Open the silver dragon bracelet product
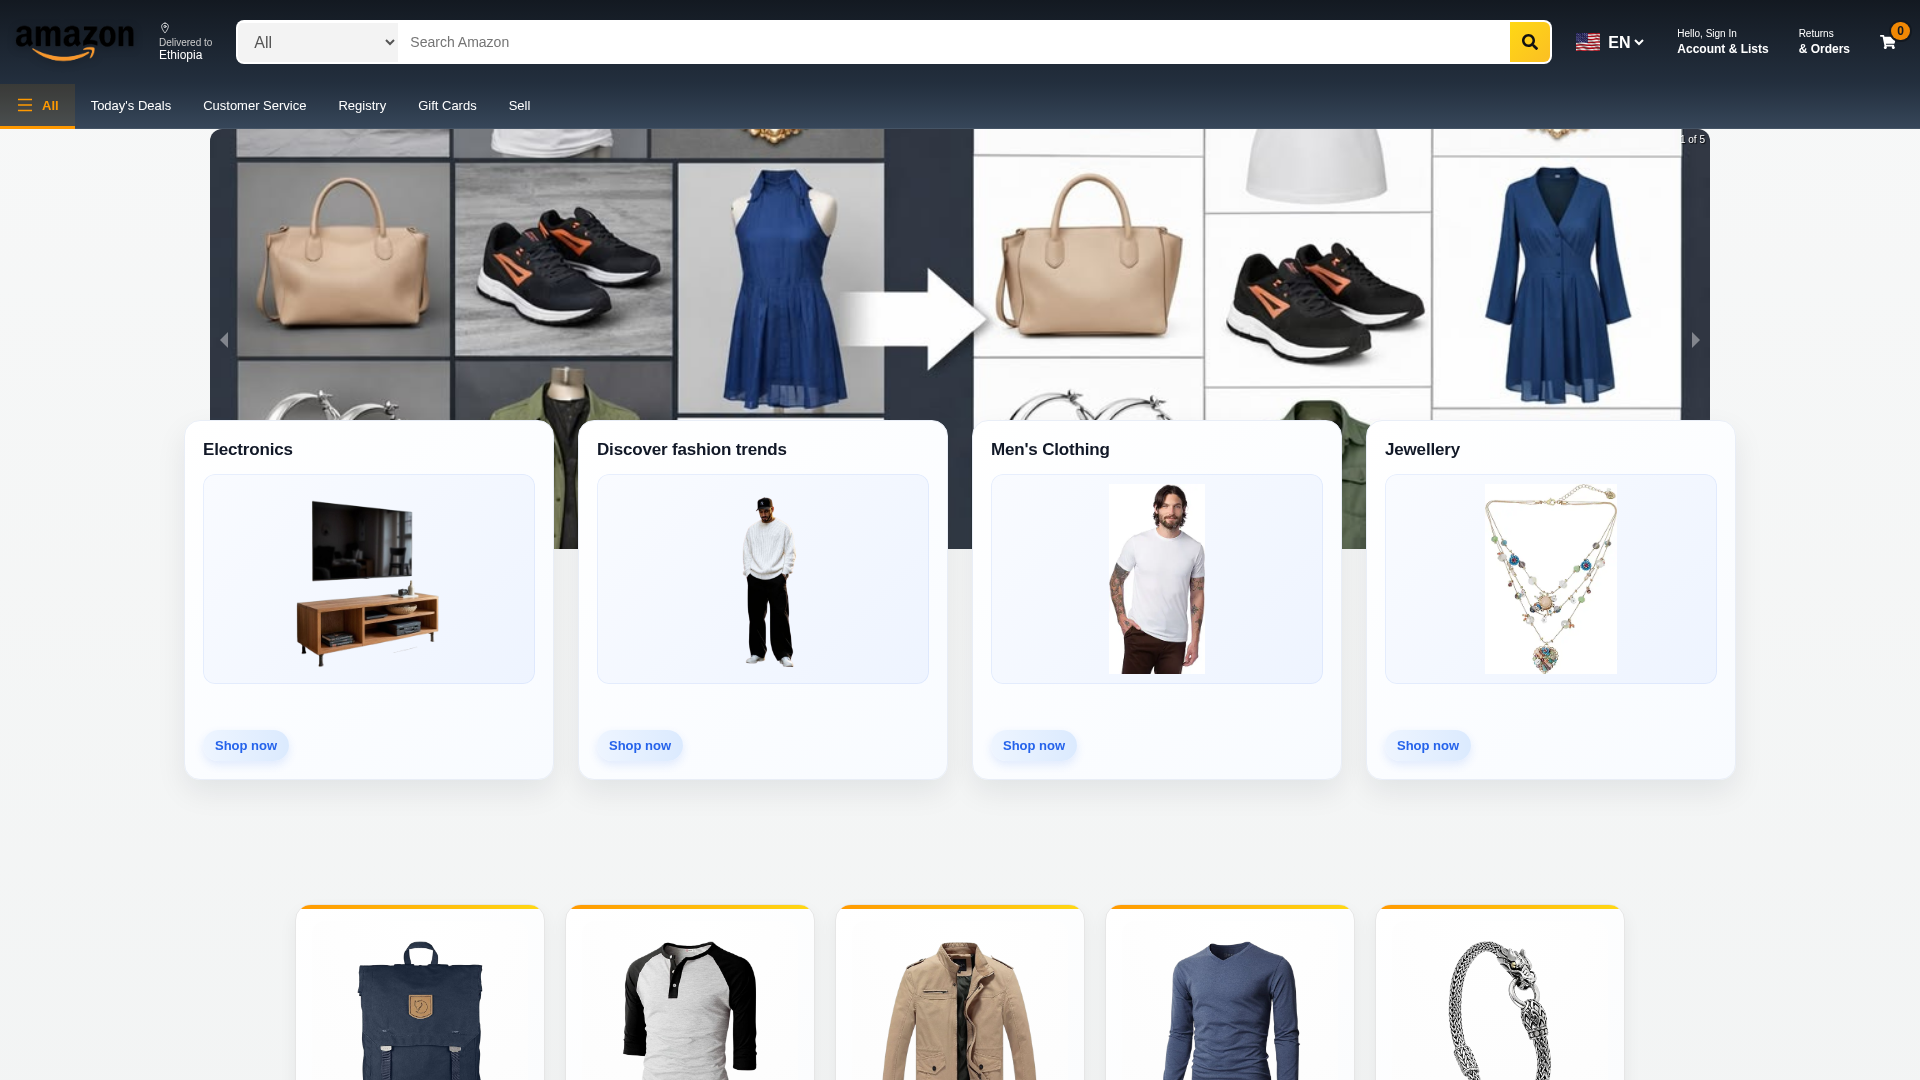The image size is (1920, 1080). pyautogui.click(x=1500, y=993)
